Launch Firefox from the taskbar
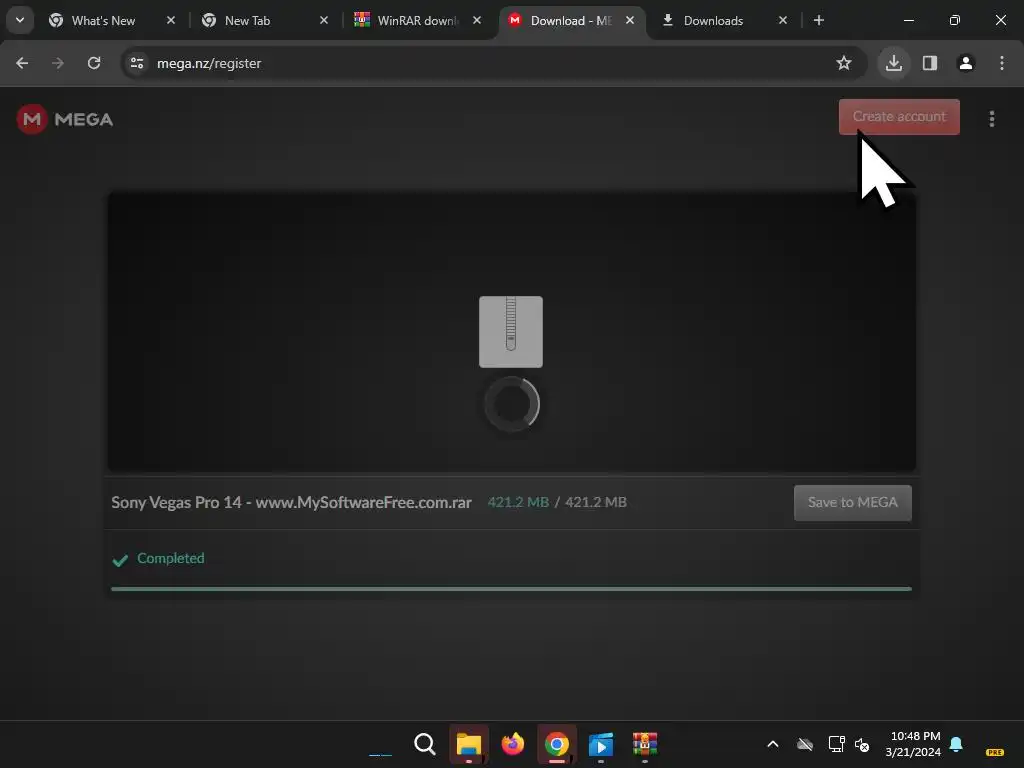This screenshot has width=1024, height=768. point(513,744)
